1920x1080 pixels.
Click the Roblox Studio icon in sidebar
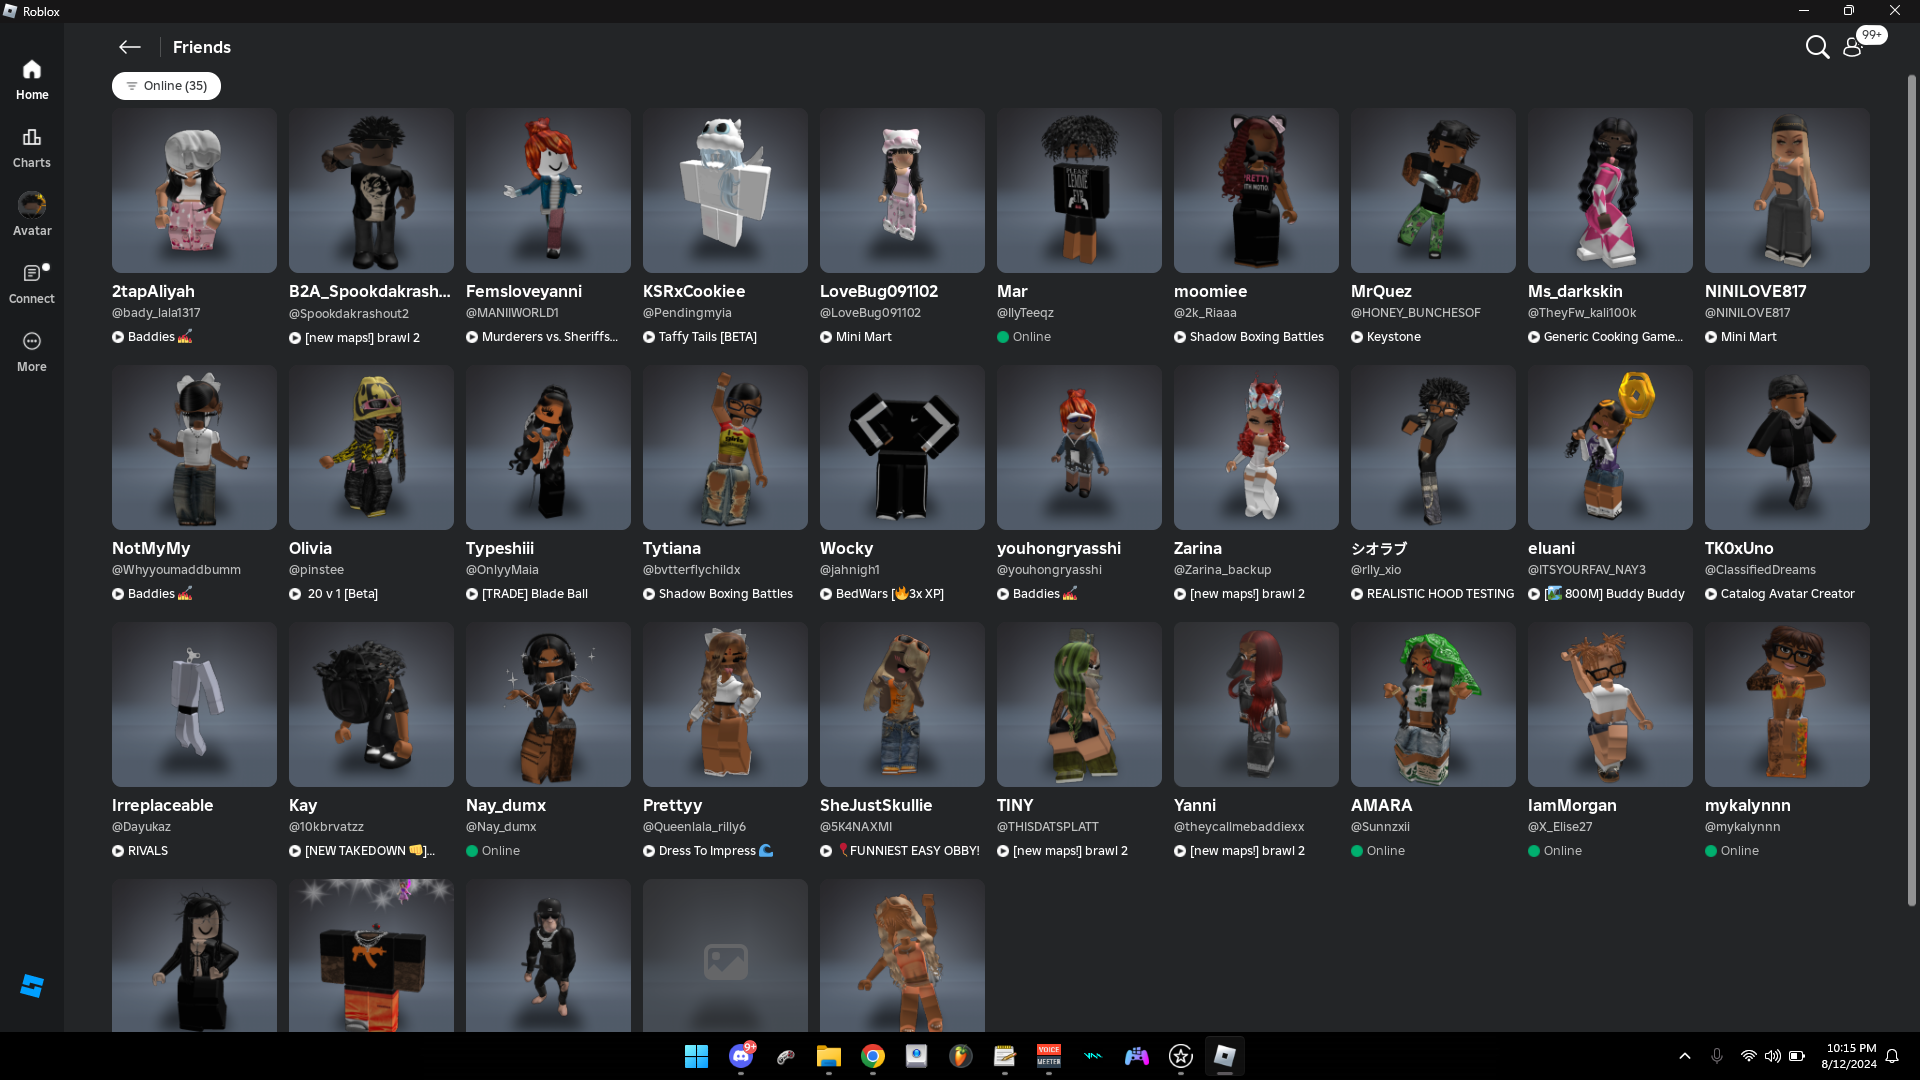click(32, 986)
